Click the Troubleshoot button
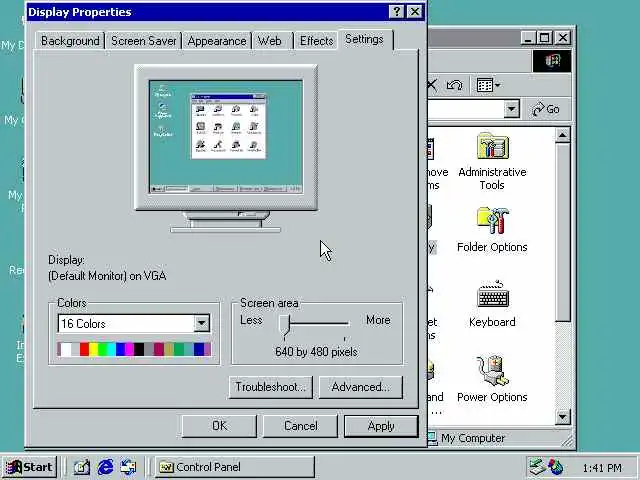 (271, 387)
